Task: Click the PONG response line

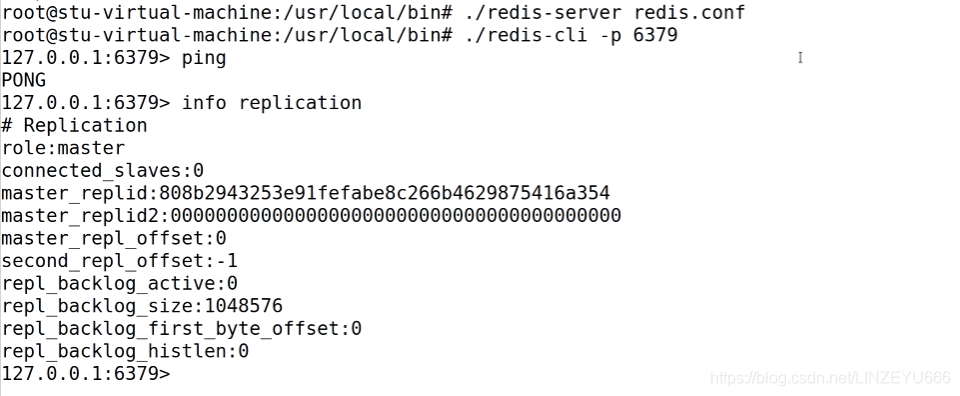Action: (x=24, y=80)
